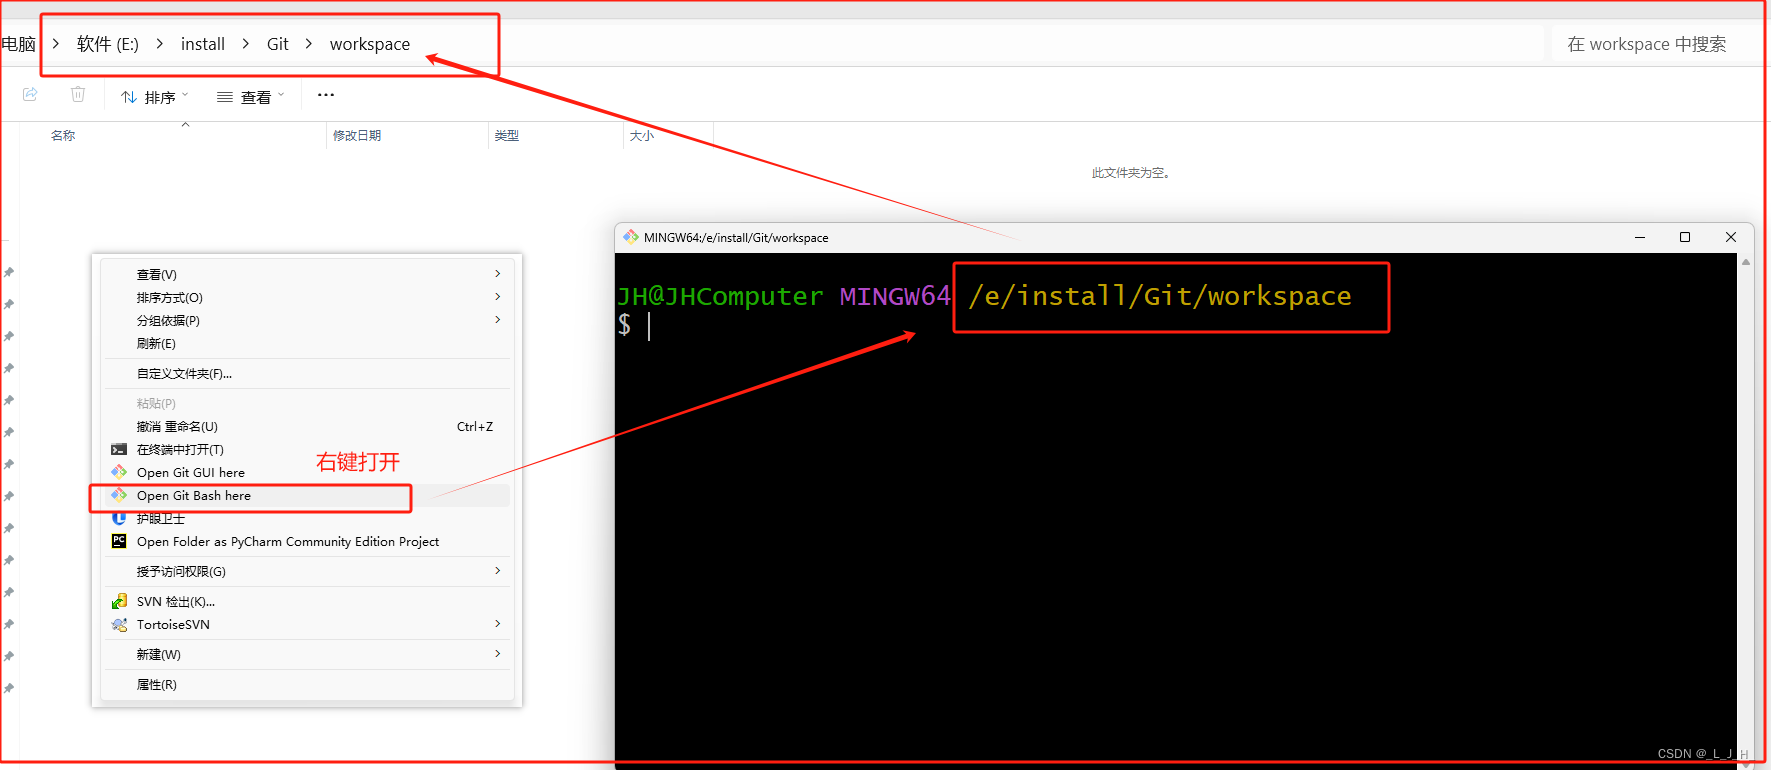Click the delete trash icon in toolbar
Screen dimensions: 1771x770
tap(78, 94)
